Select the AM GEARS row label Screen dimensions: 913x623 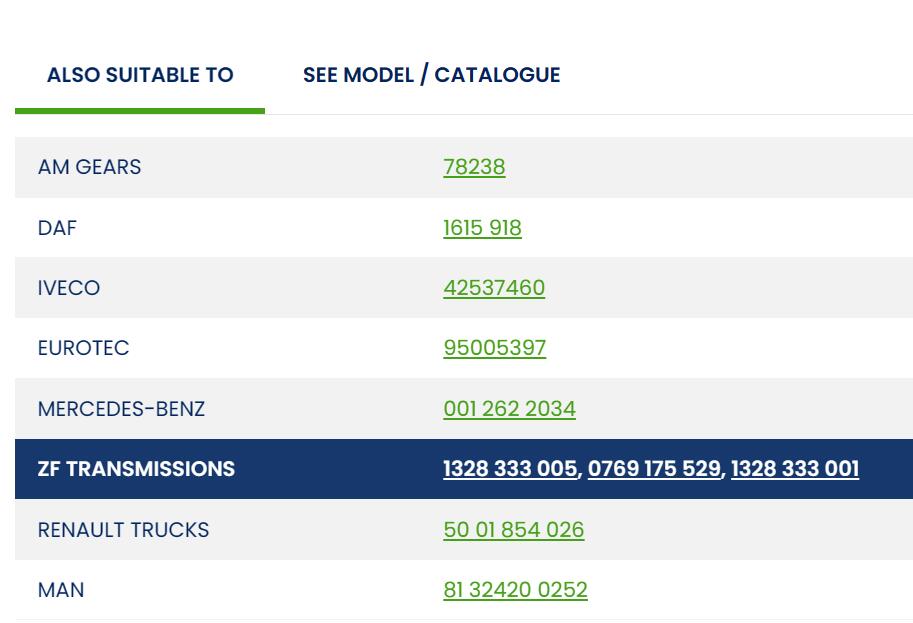(89, 167)
